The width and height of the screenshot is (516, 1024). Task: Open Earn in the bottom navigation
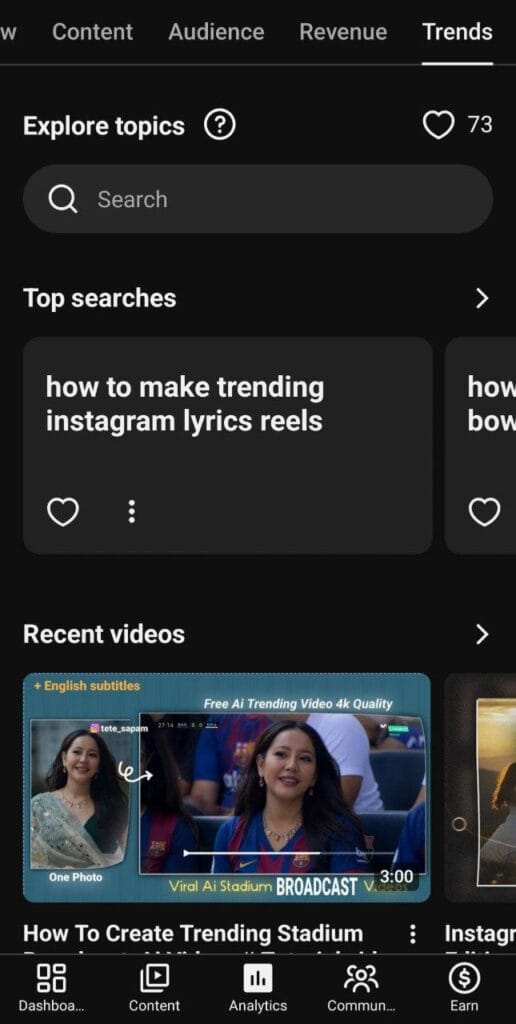tap(464, 988)
